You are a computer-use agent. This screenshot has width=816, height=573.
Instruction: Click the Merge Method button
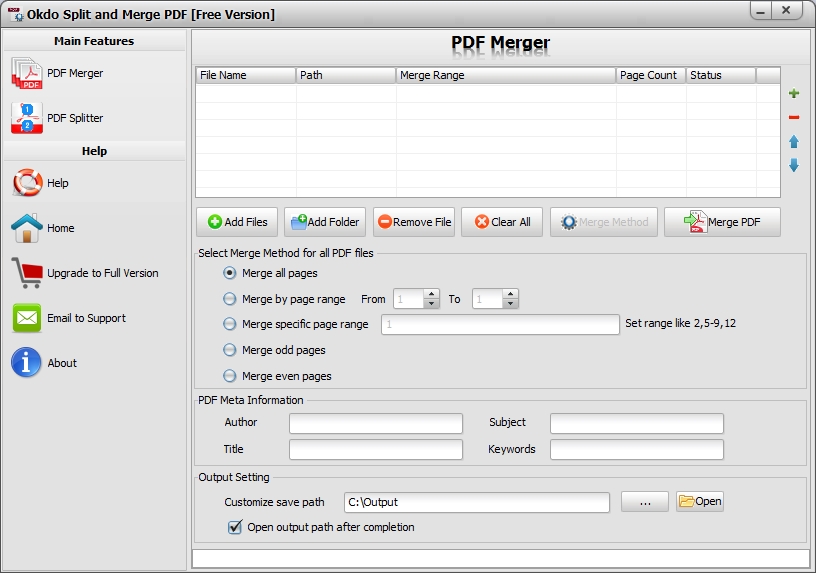[604, 222]
